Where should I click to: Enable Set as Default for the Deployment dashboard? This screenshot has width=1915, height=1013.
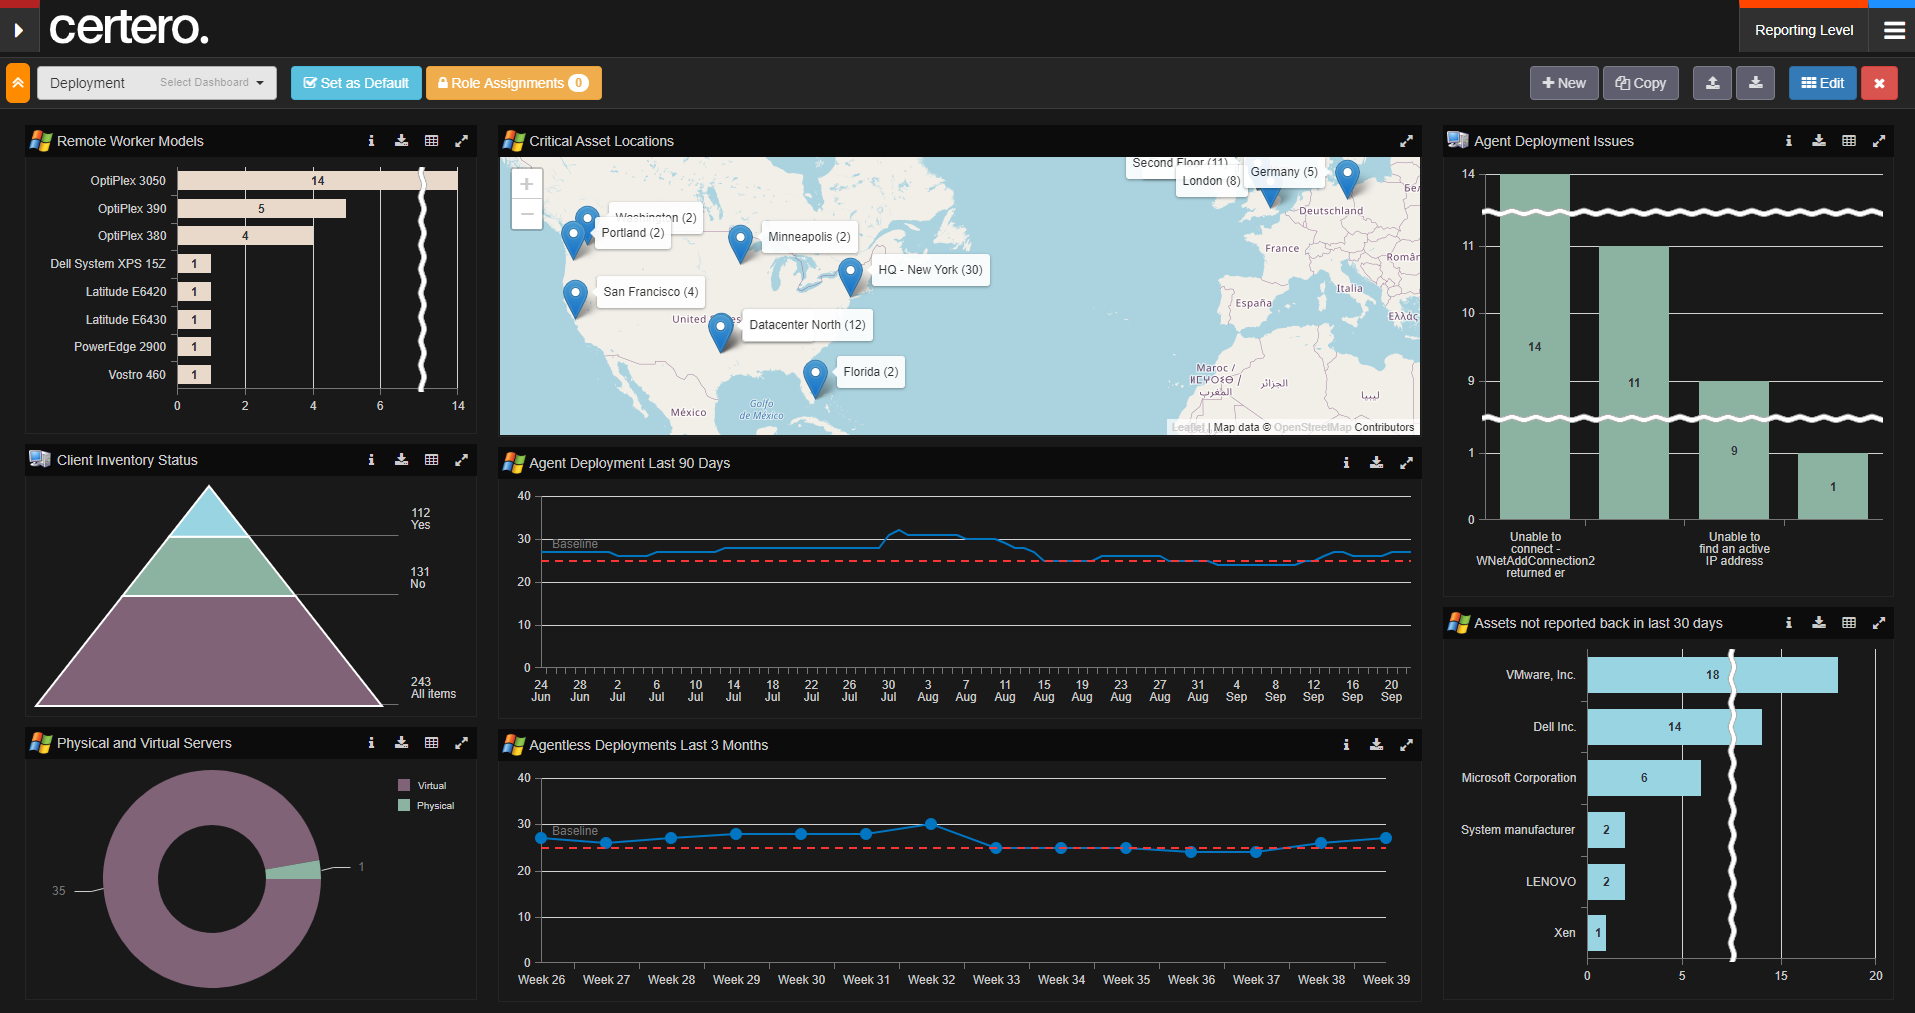coord(355,83)
